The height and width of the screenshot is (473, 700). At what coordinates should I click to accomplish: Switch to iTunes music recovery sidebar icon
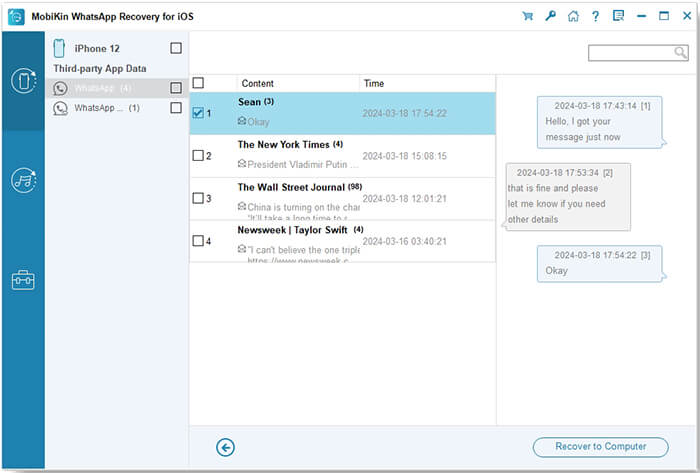click(22, 180)
